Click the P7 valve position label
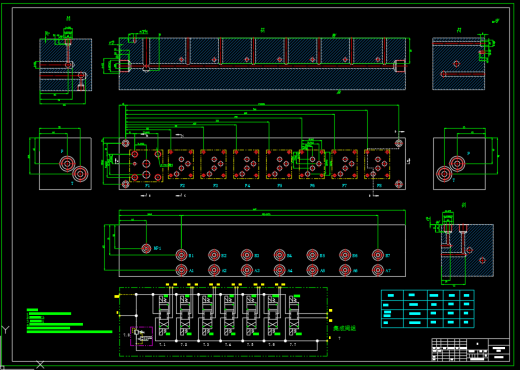The width and height of the screenshot is (520, 370). click(x=345, y=186)
